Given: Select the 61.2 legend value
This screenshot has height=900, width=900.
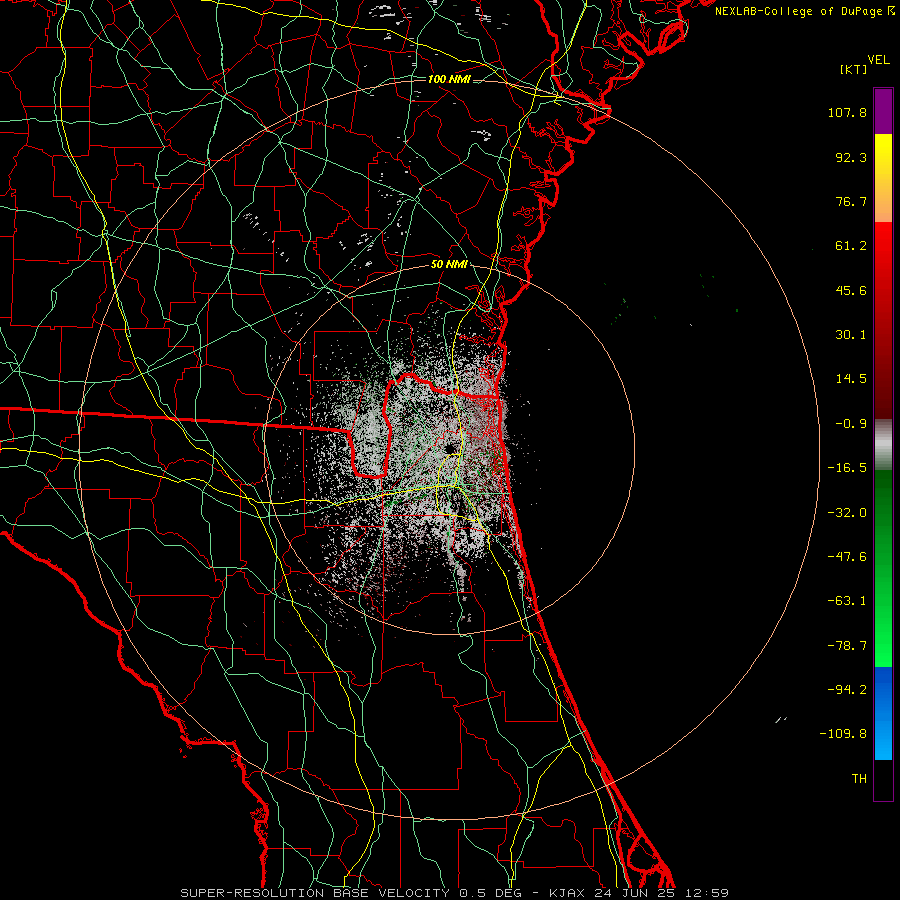Looking at the screenshot, I should click(x=851, y=246).
